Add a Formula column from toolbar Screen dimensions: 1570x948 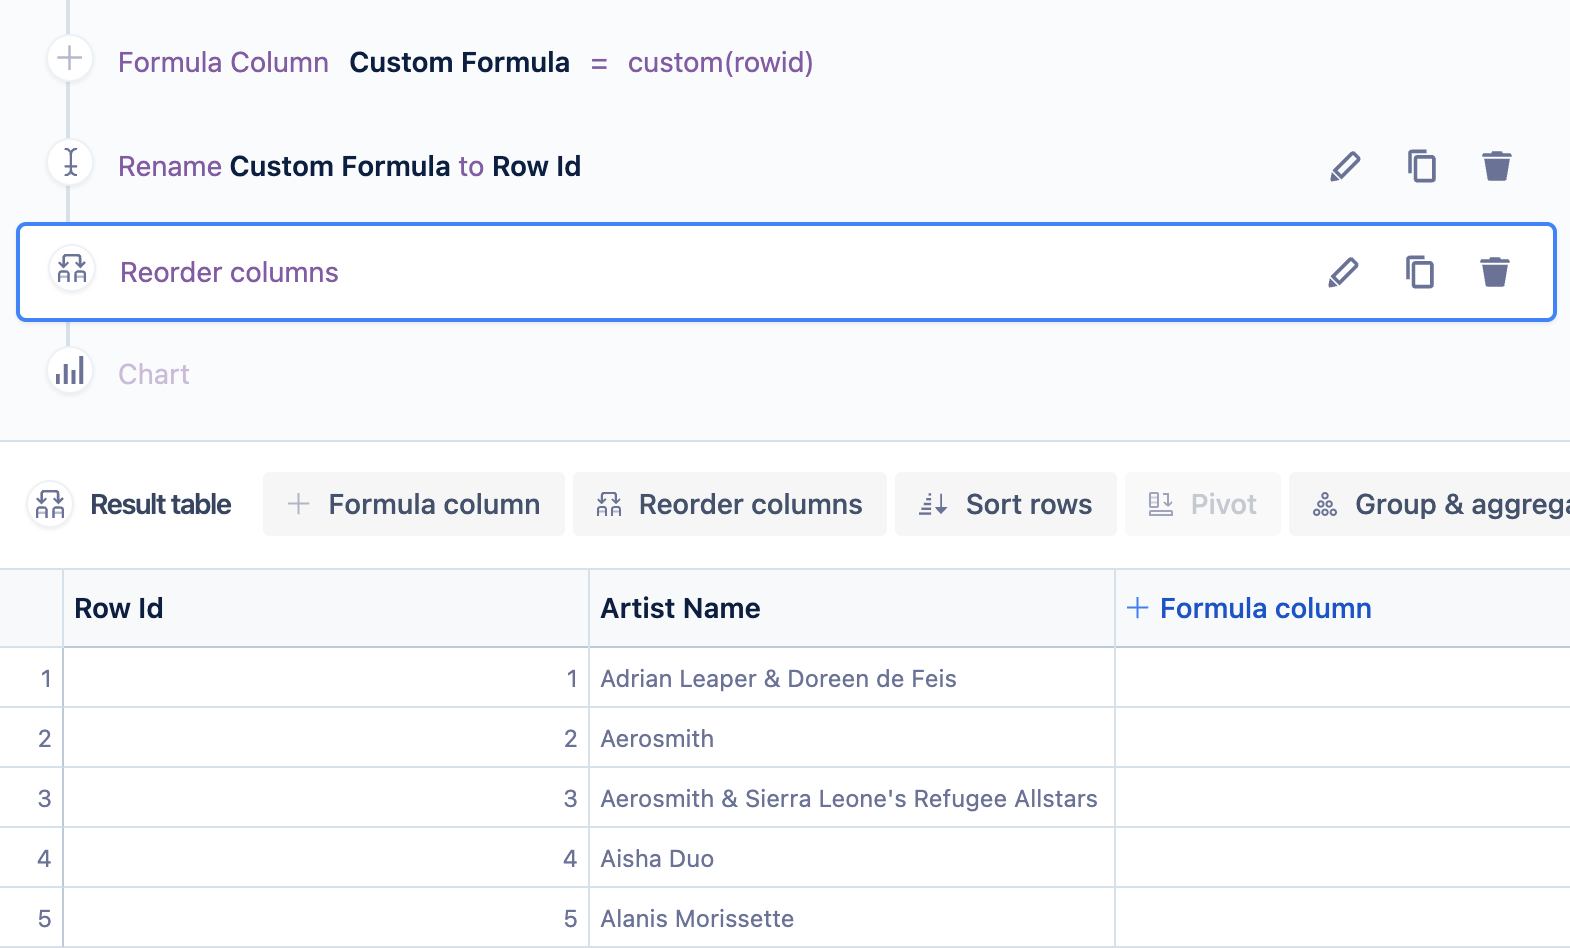point(414,504)
